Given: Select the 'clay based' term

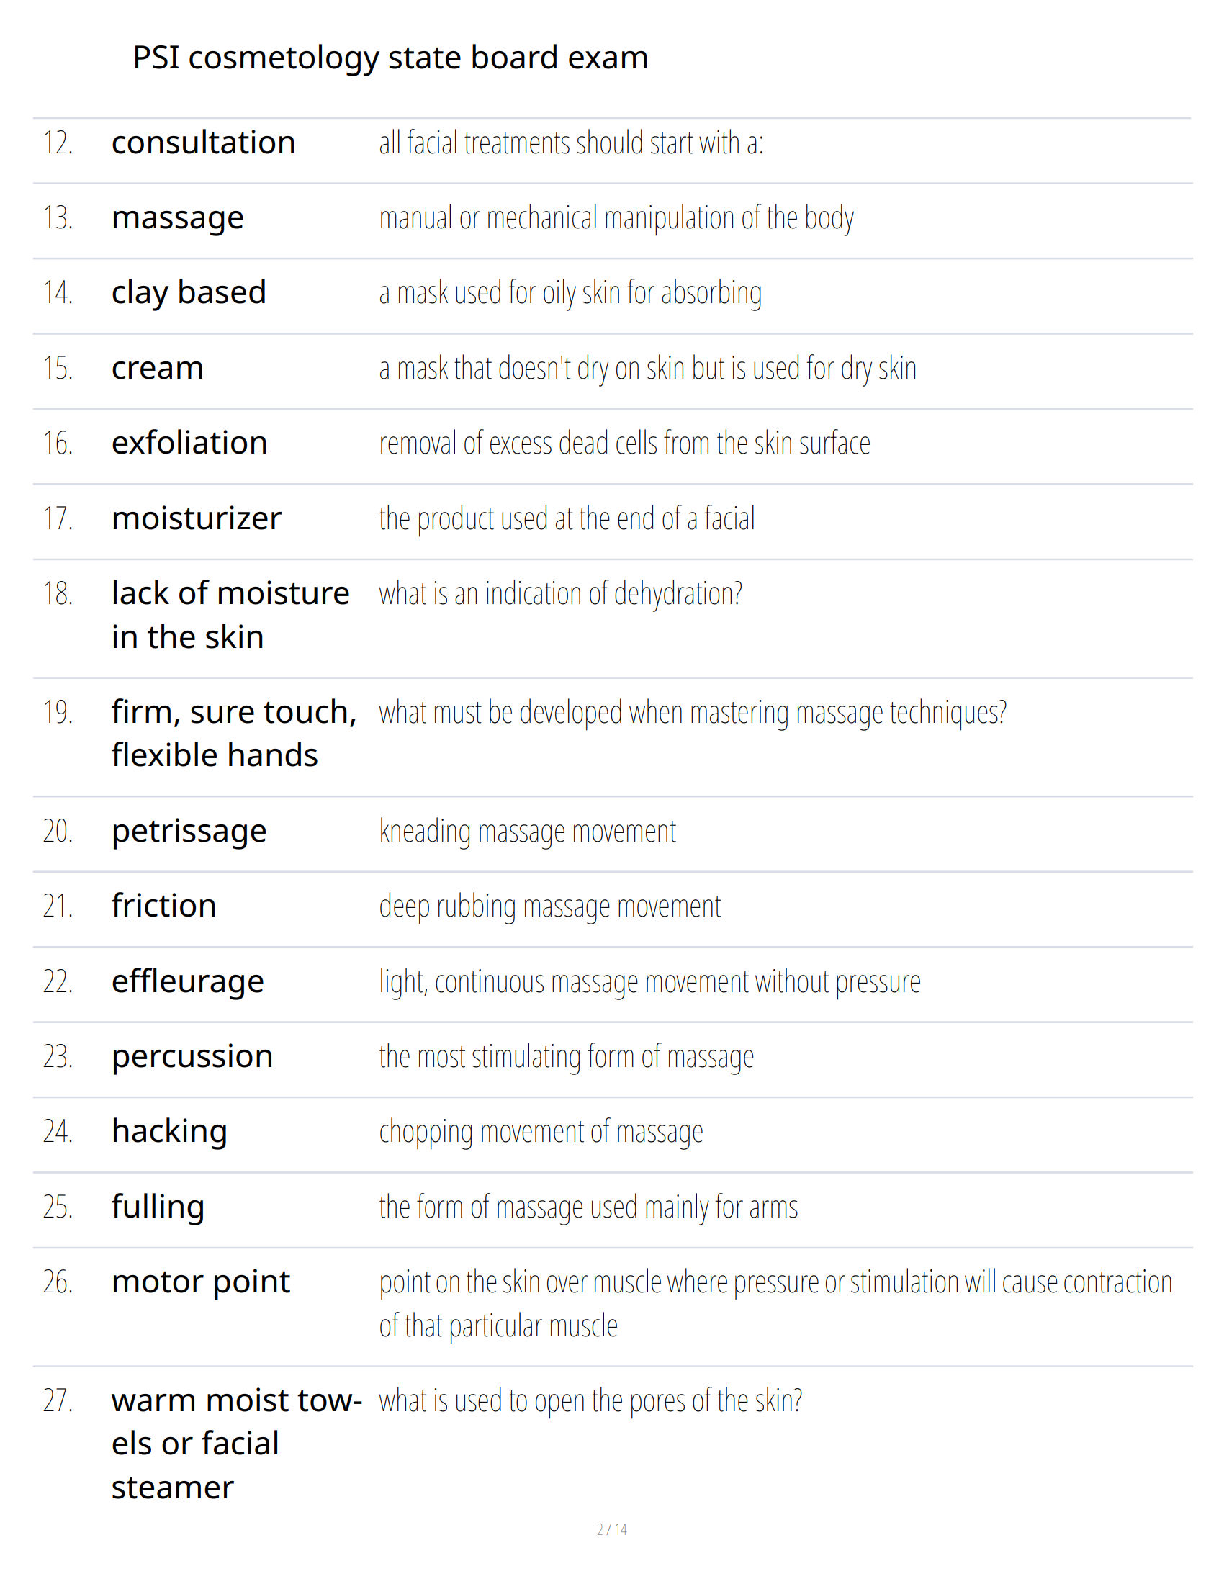Looking at the screenshot, I should 189,293.
